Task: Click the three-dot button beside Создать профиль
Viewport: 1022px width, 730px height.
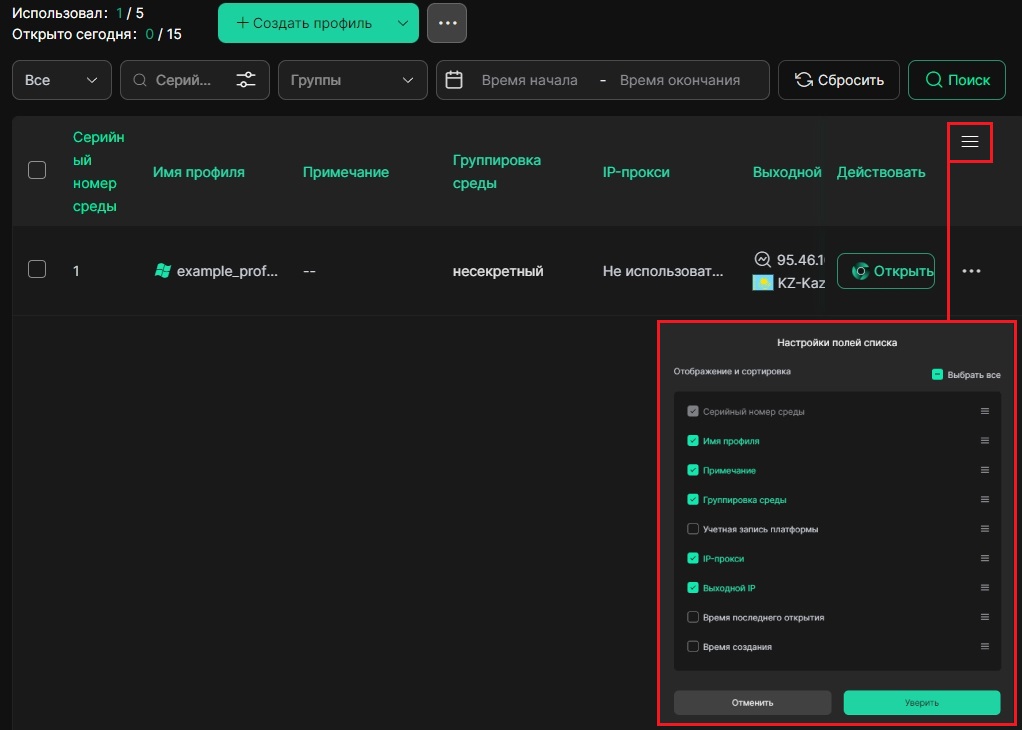Action: coord(447,23)
